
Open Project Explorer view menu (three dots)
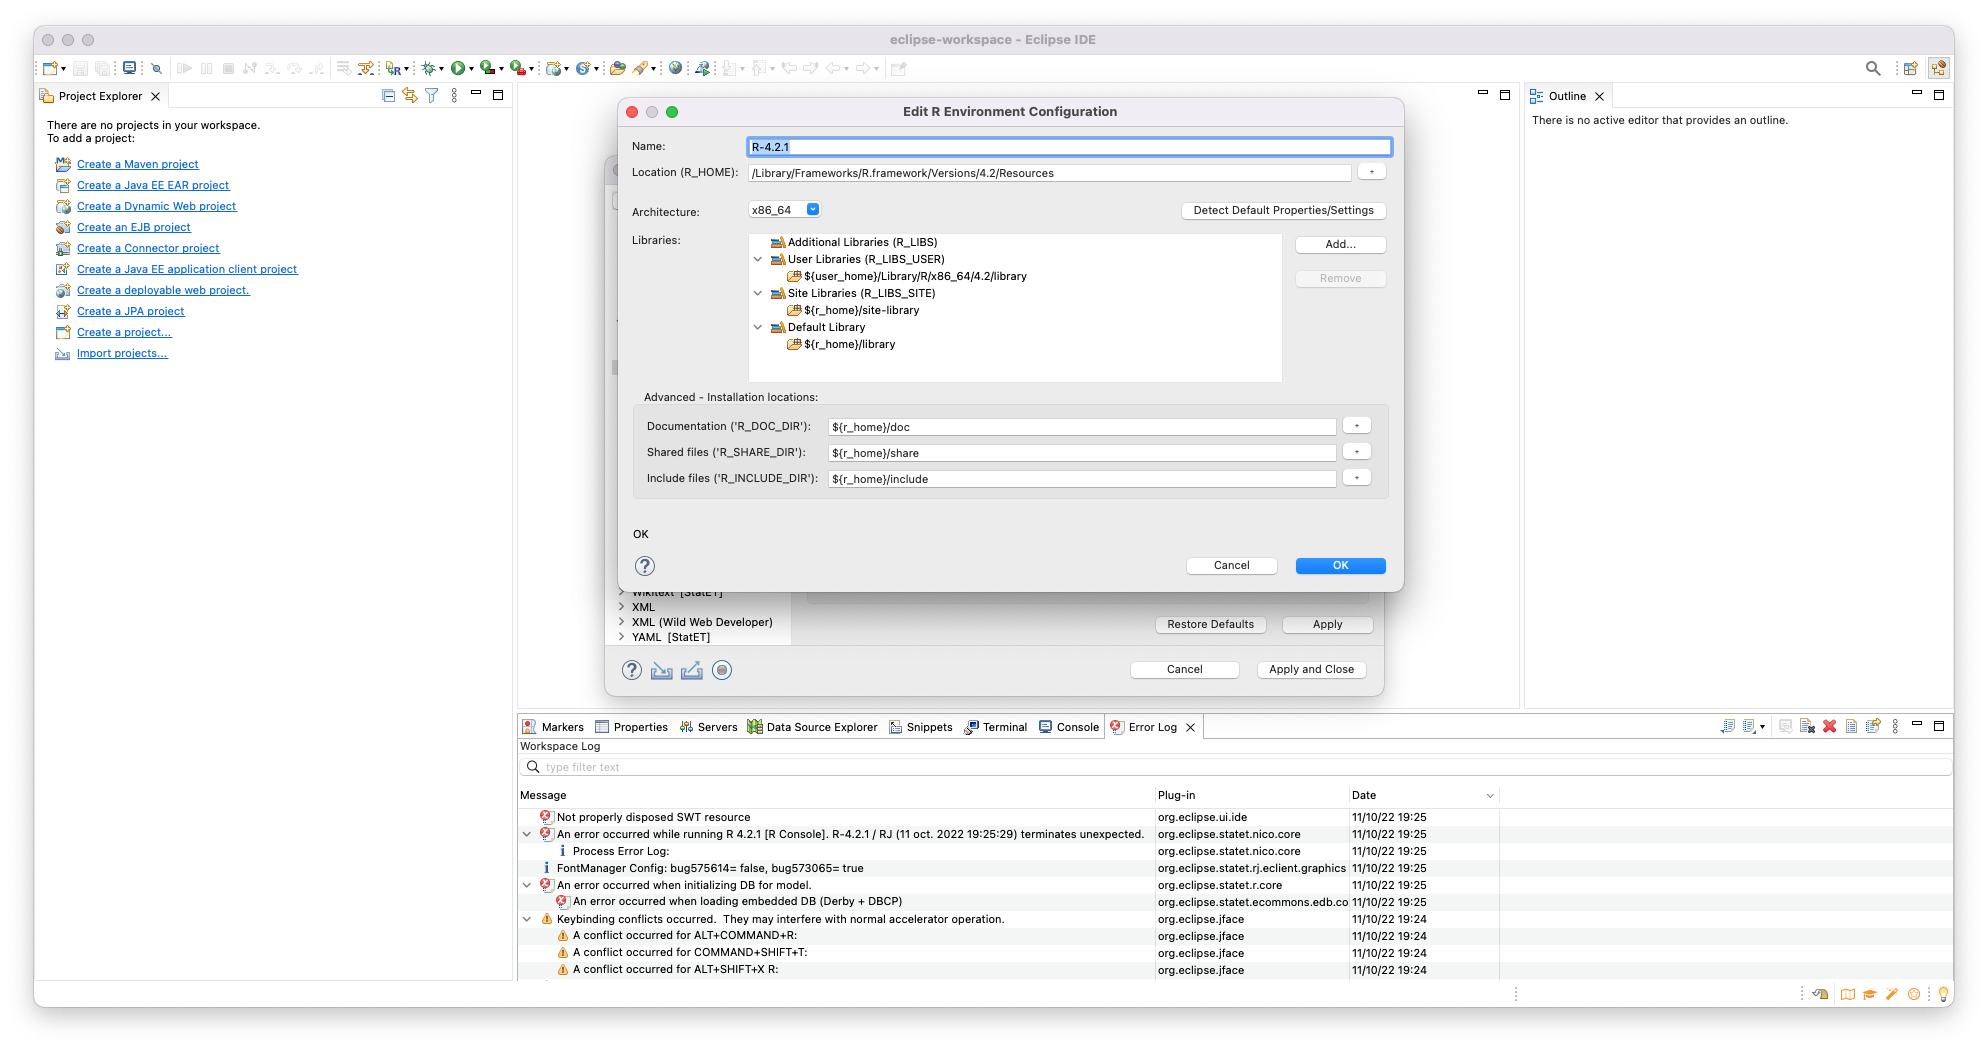(454, 96)
